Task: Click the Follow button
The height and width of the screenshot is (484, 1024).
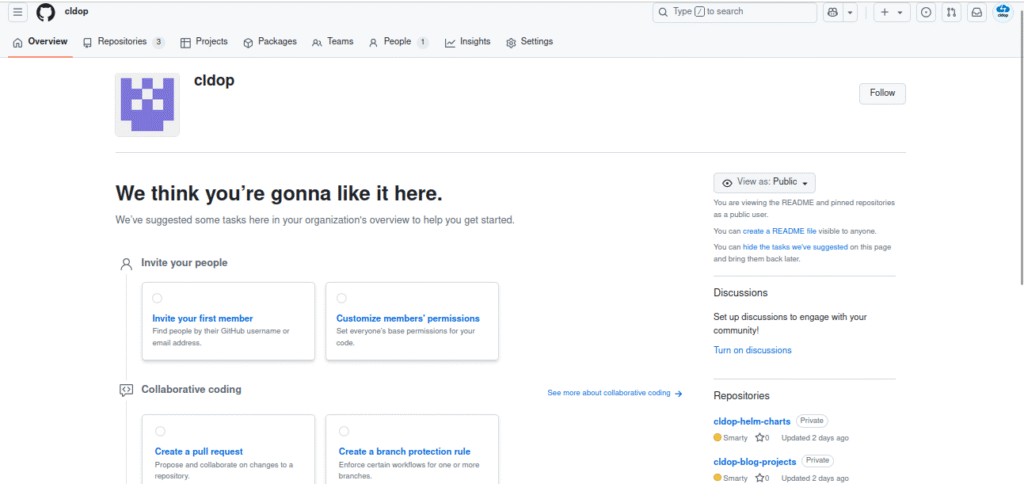Action: [x=882, y=93]
